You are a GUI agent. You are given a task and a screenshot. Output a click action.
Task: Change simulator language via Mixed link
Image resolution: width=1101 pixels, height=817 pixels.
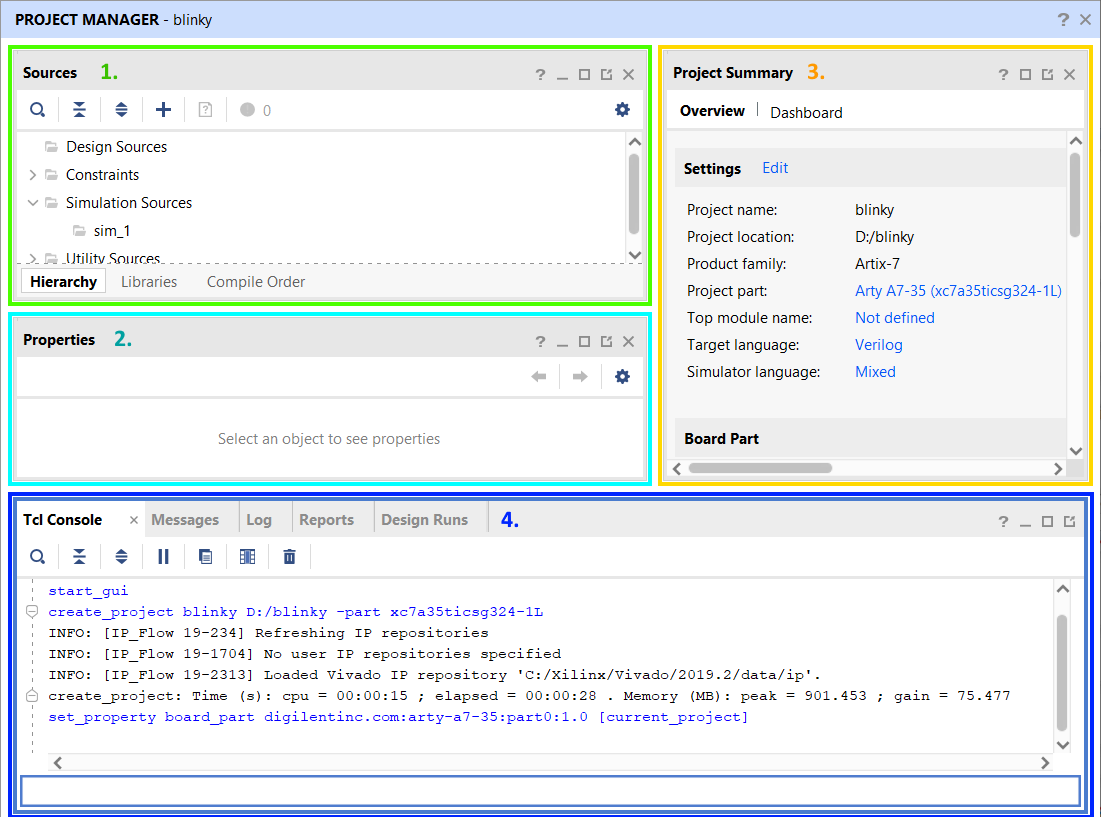875,372
